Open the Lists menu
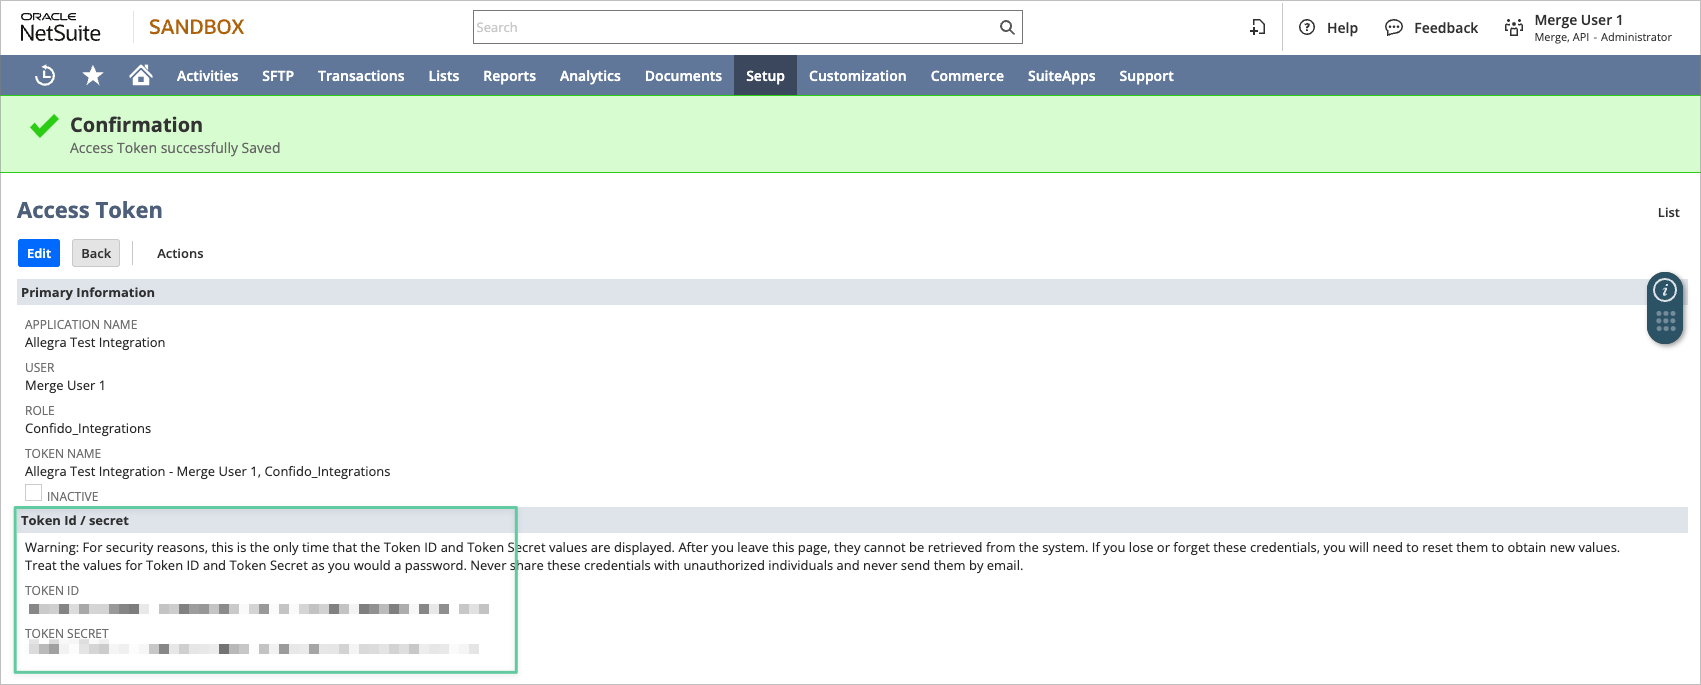The image size is (1701, 685). coord(444,76)
